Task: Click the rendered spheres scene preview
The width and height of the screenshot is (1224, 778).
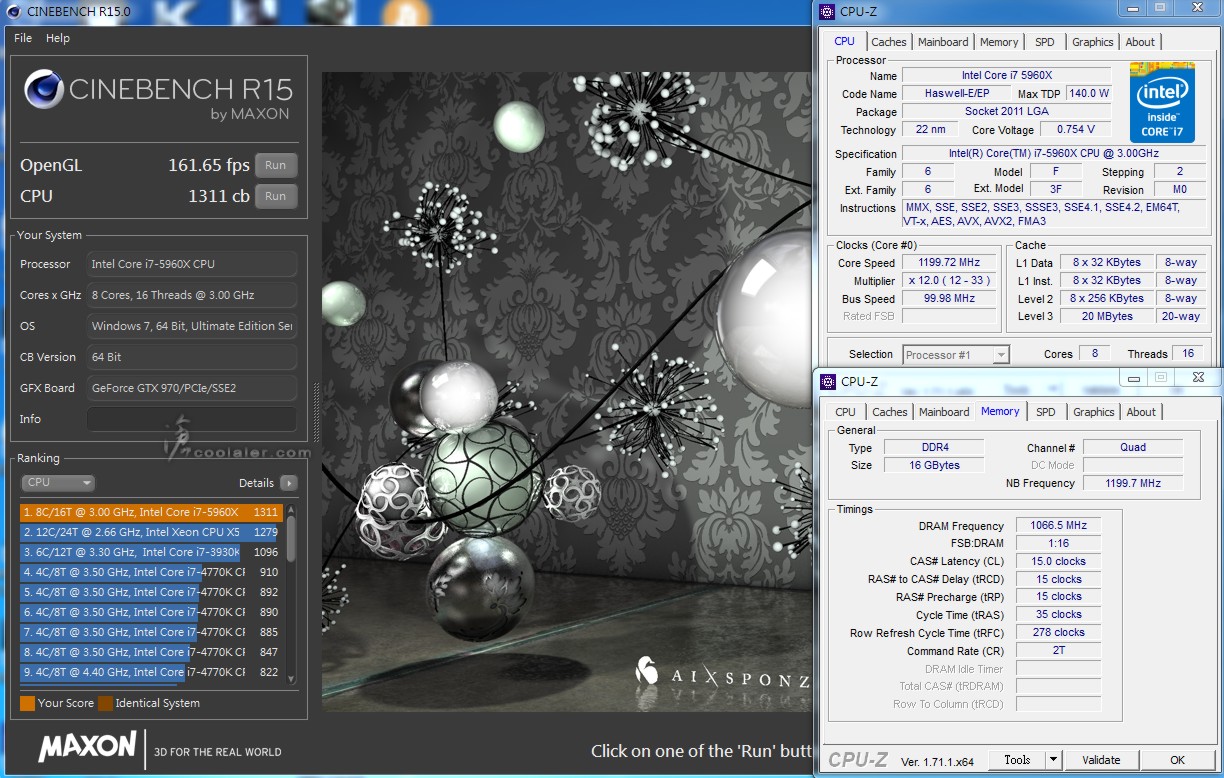Action: [x=566, y=392]
